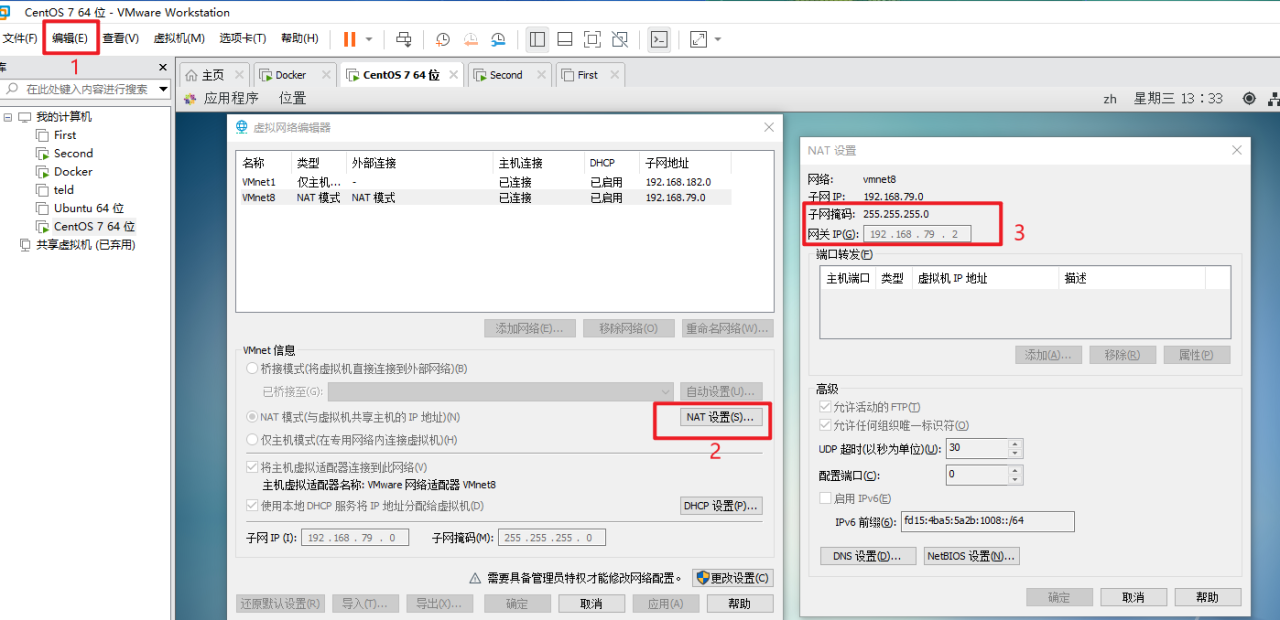Image resolution: width=1280 pixels, height=620 pixels.
Task: Select the 仅主机模式 radio button
Action: tap(252, 440)
